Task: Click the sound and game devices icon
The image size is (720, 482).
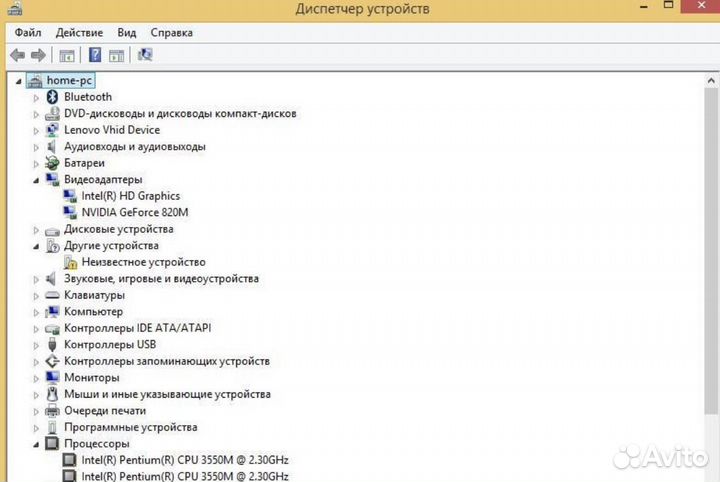Action: (51, 279)
